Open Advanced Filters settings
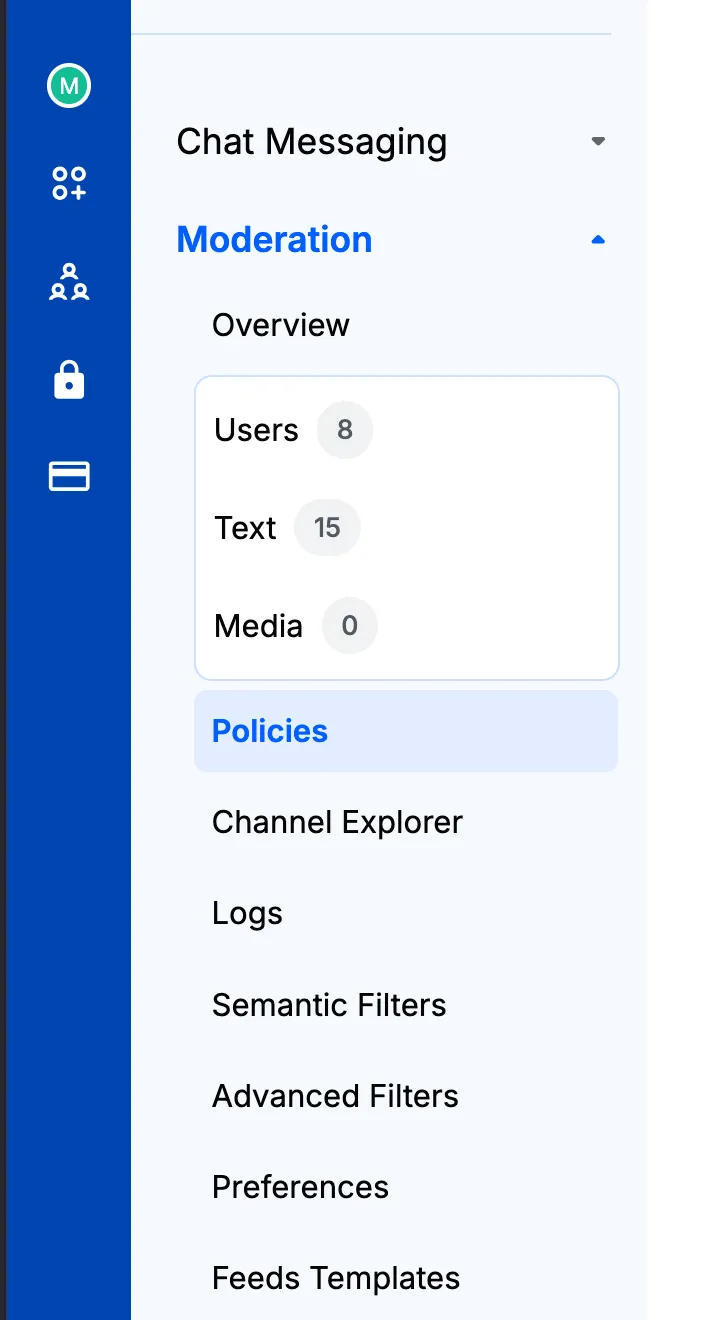 tap(335, 1096)
